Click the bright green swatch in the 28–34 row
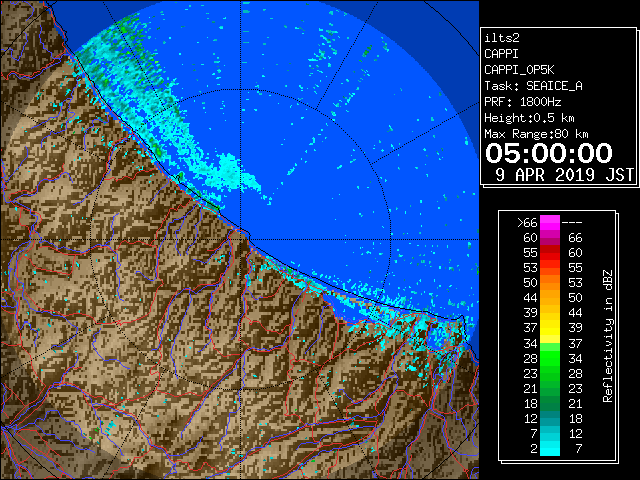Viewport: 640px width, 480px height. pyautogui.click(x=550, y=358)
